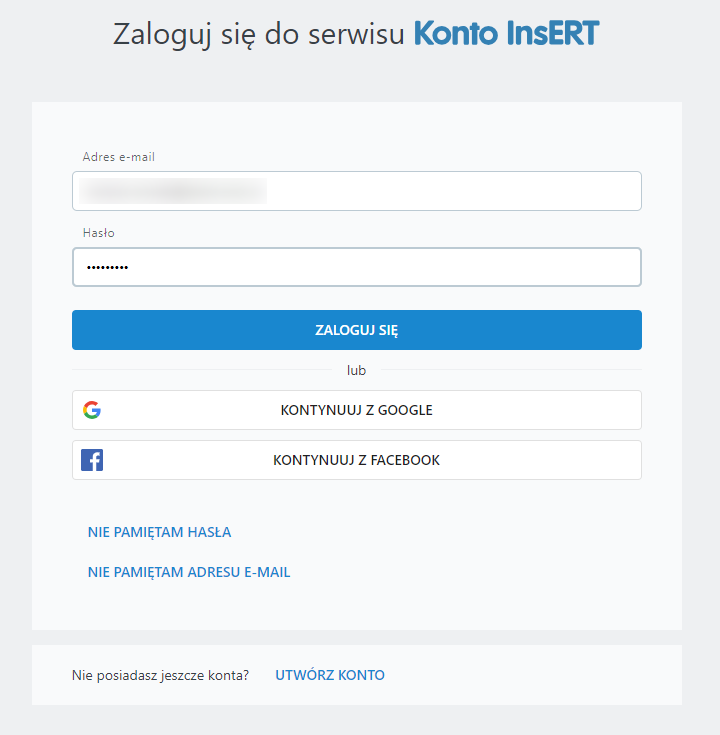720x735 pixels.
Task: Open the NIE PAMIĘTAM ADRESU E-MAIL link
Action: click(x=189, y=572)
